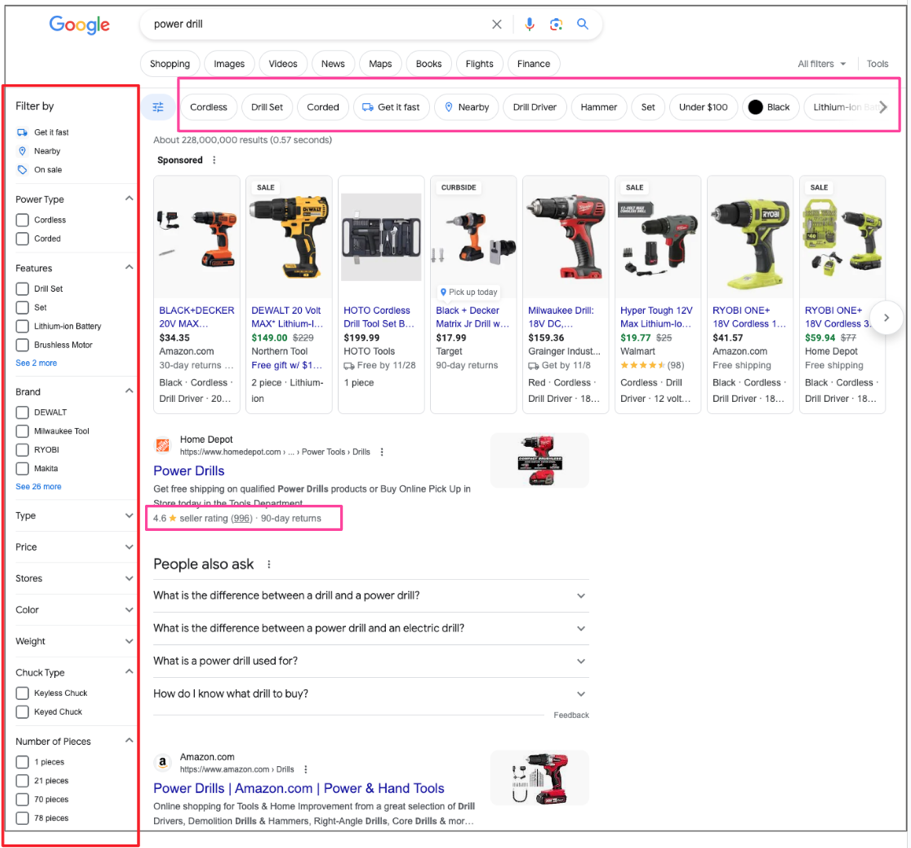Collapse the Power Type filter section

pos(129,199)
